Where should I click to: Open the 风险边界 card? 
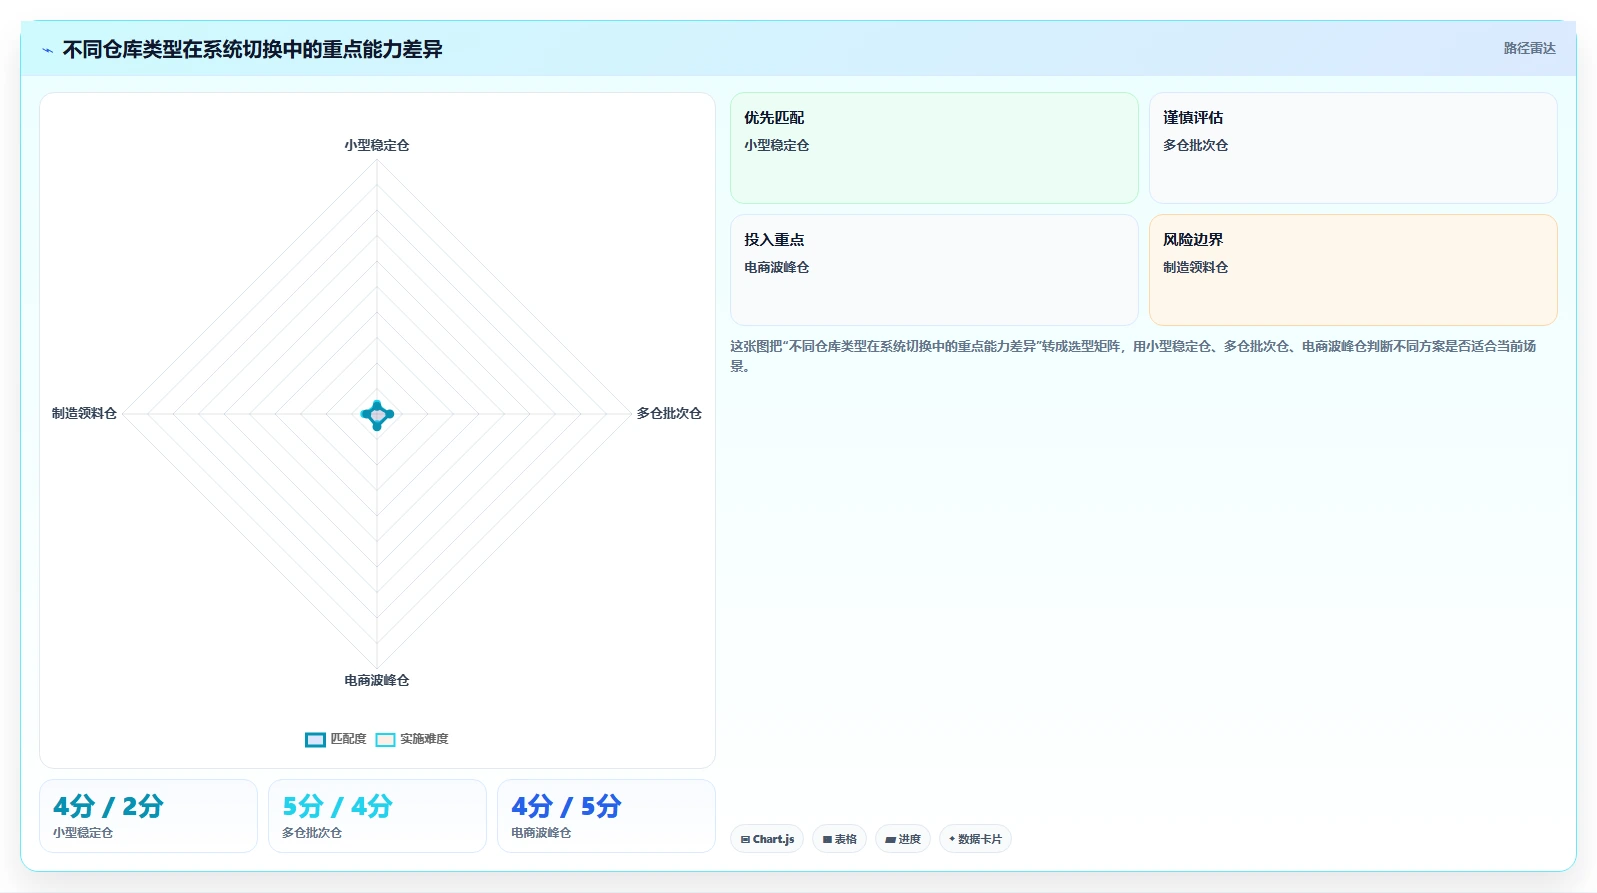[1353, 270]
